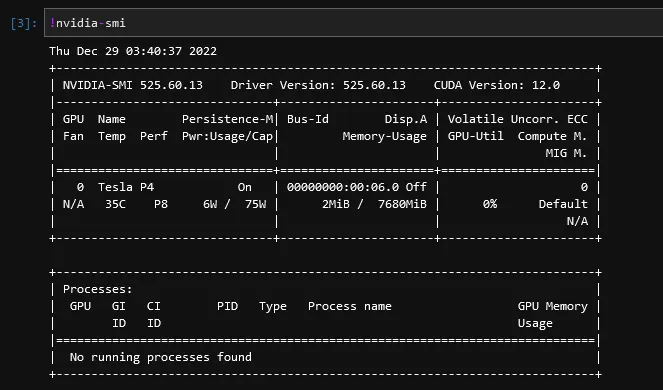Click the Pwr:Usage/Cap header
Image resolution: width=663 pixels, height=390 pixels.
pos(227,136)
